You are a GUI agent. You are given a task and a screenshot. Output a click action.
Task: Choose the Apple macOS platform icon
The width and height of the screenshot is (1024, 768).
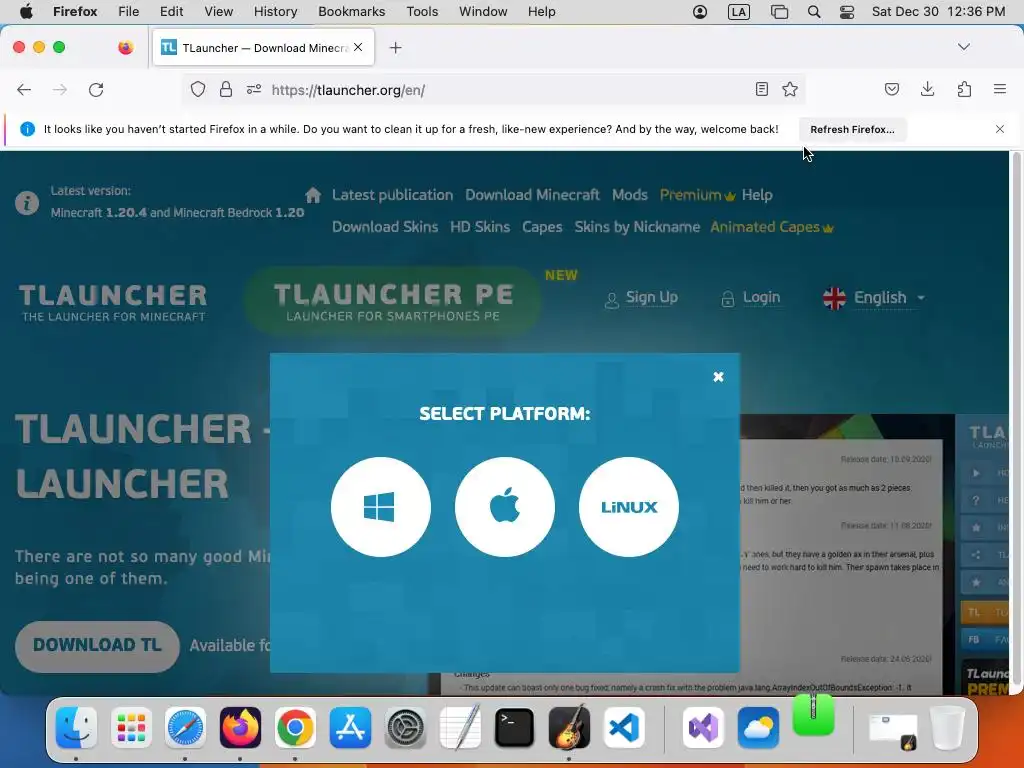505,507
